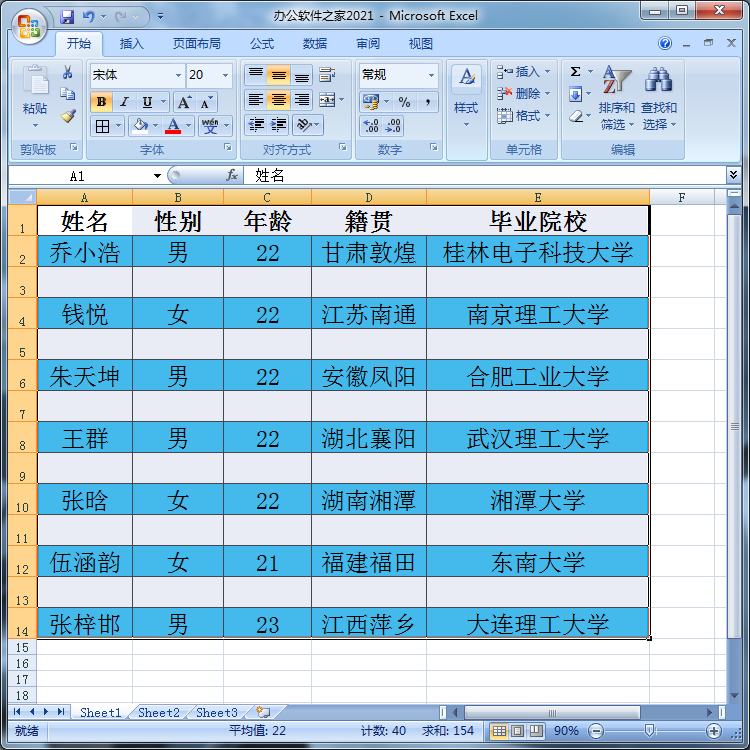Zoom out with the minus button
750x750 pixels.
596,731
